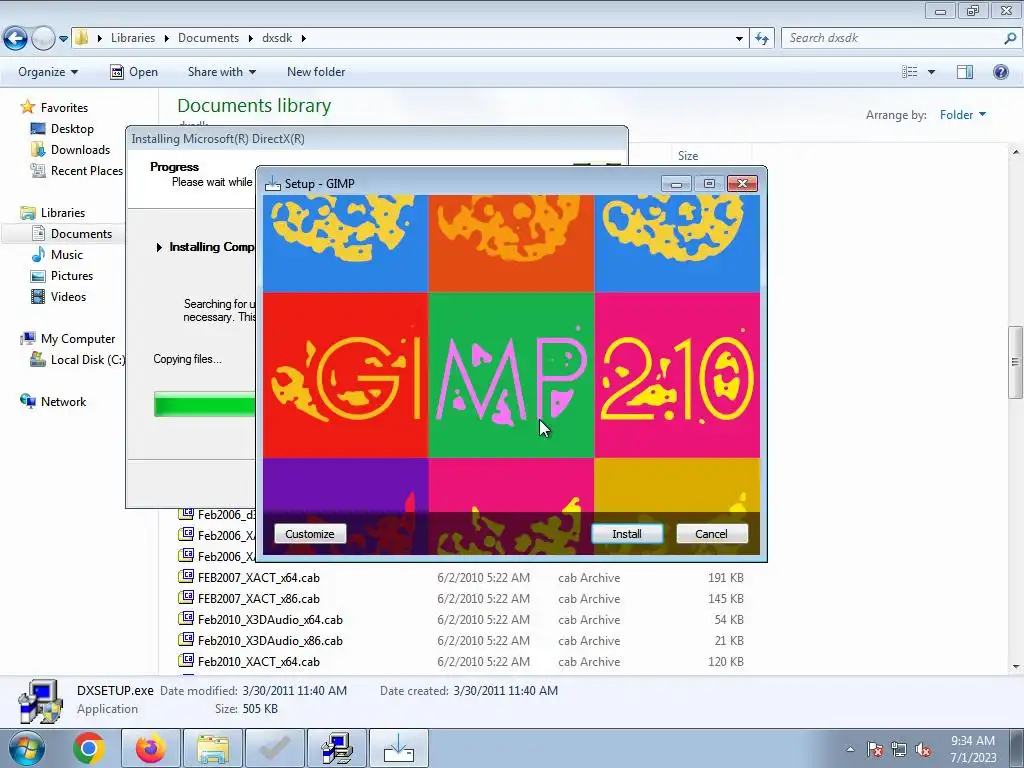
Task: Click cab icon of FEB2007_XACT_x64.cab
Action: (x=186, y=577)
